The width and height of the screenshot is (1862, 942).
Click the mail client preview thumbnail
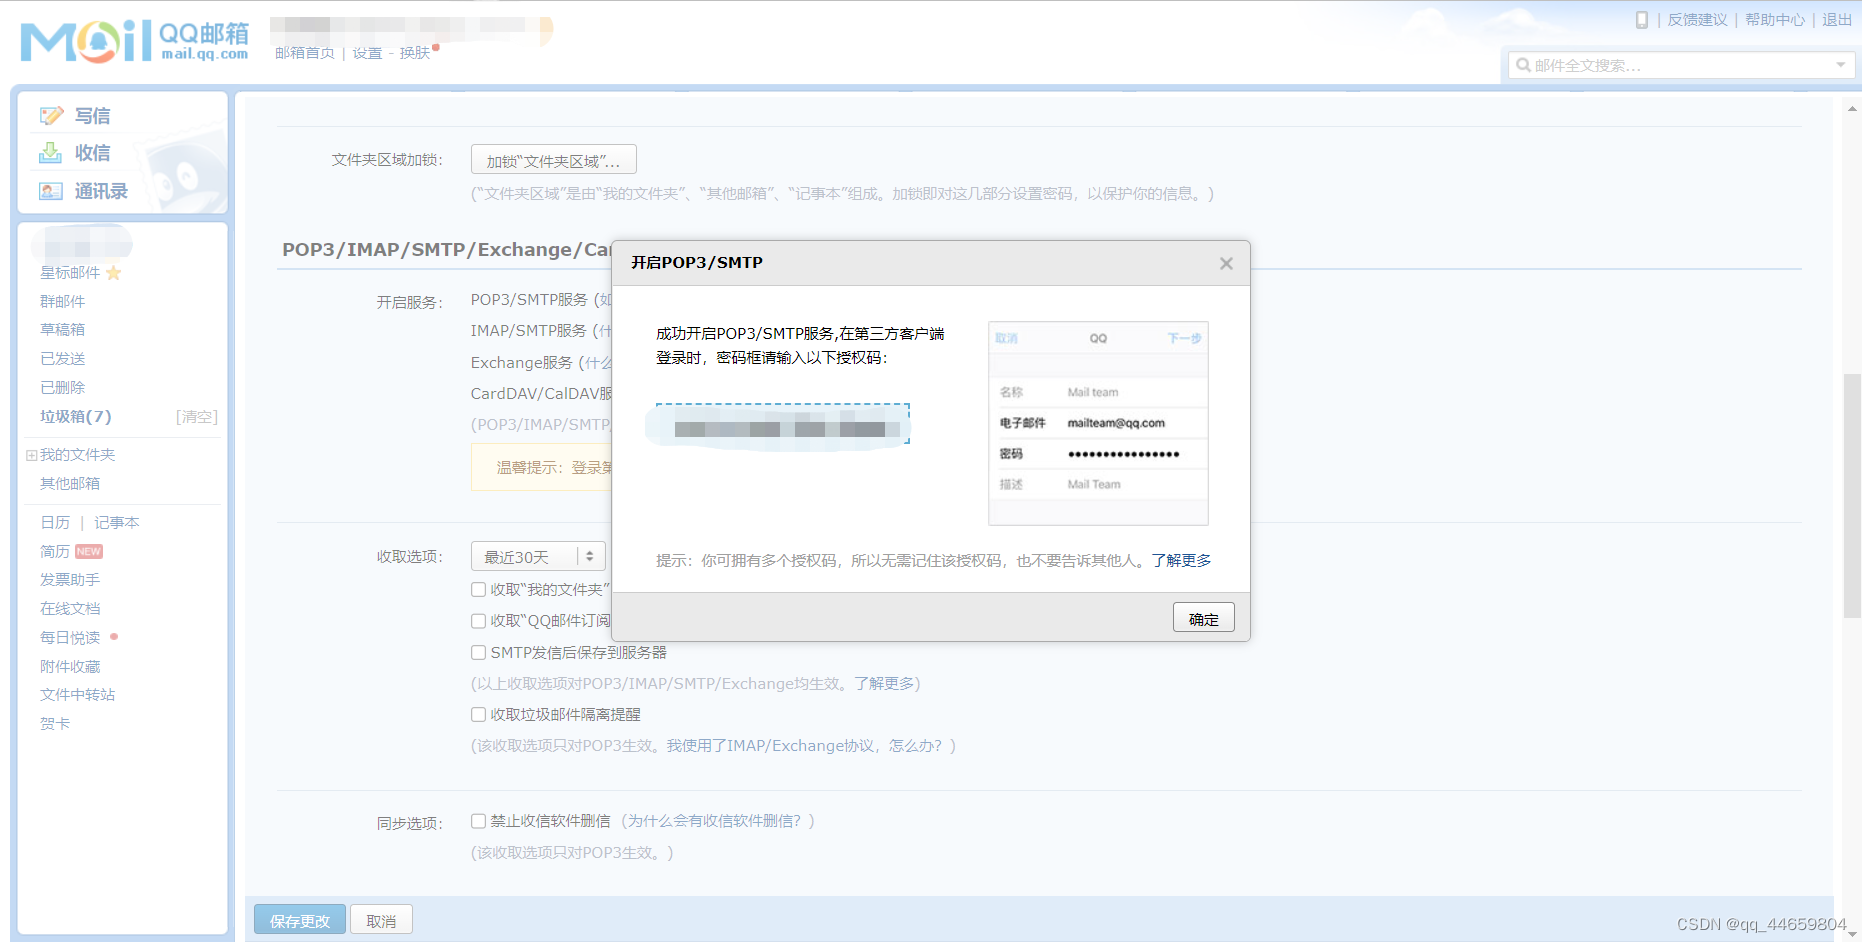click(1098, 423)
